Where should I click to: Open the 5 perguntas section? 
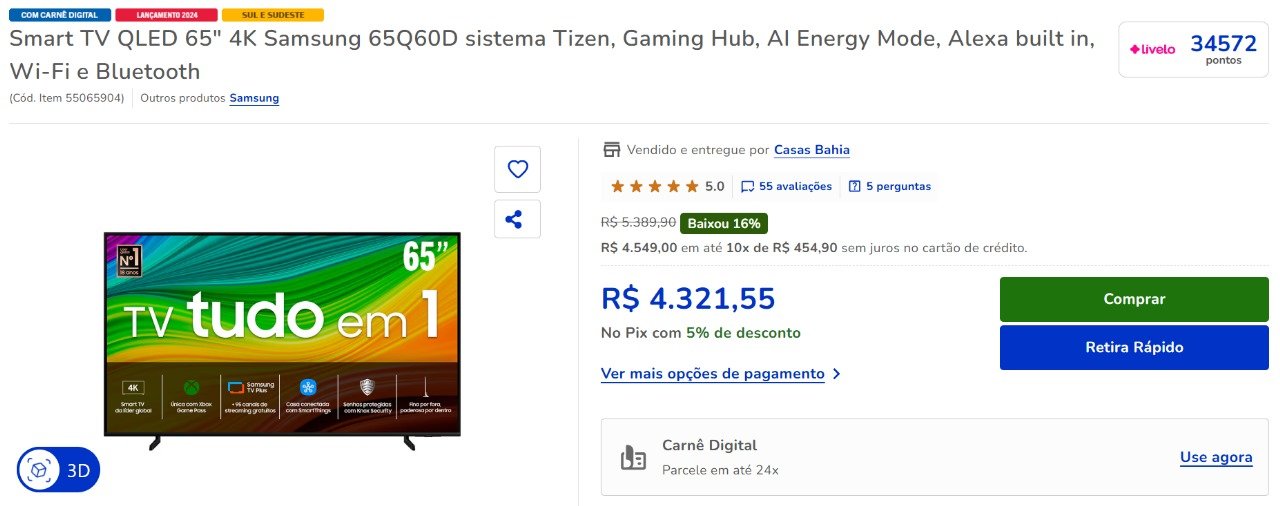click(898, 186)
